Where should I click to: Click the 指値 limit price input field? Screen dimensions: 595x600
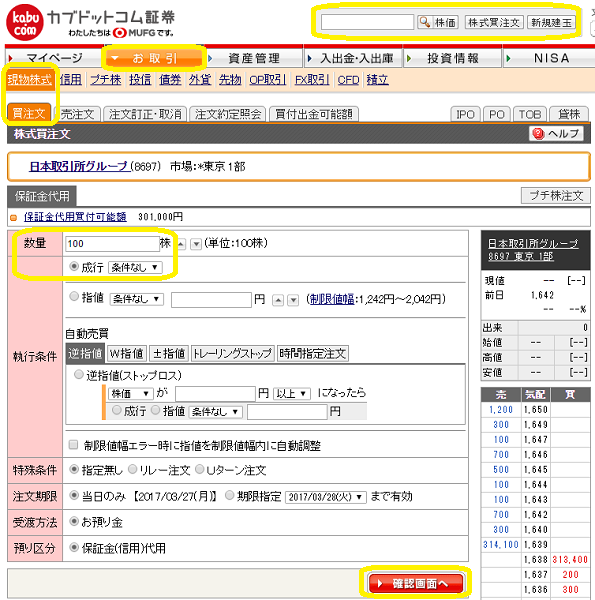click(211, 300)
